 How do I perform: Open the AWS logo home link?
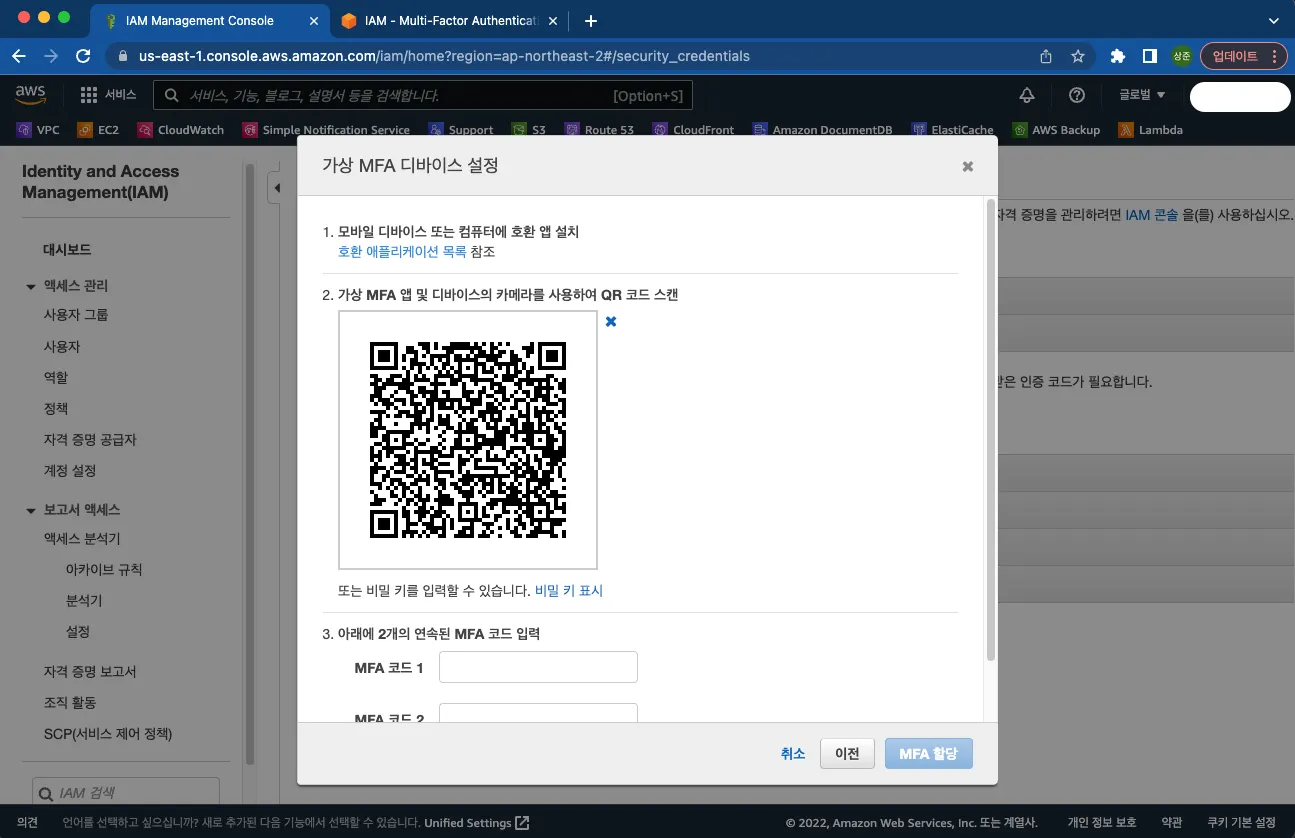31,95
